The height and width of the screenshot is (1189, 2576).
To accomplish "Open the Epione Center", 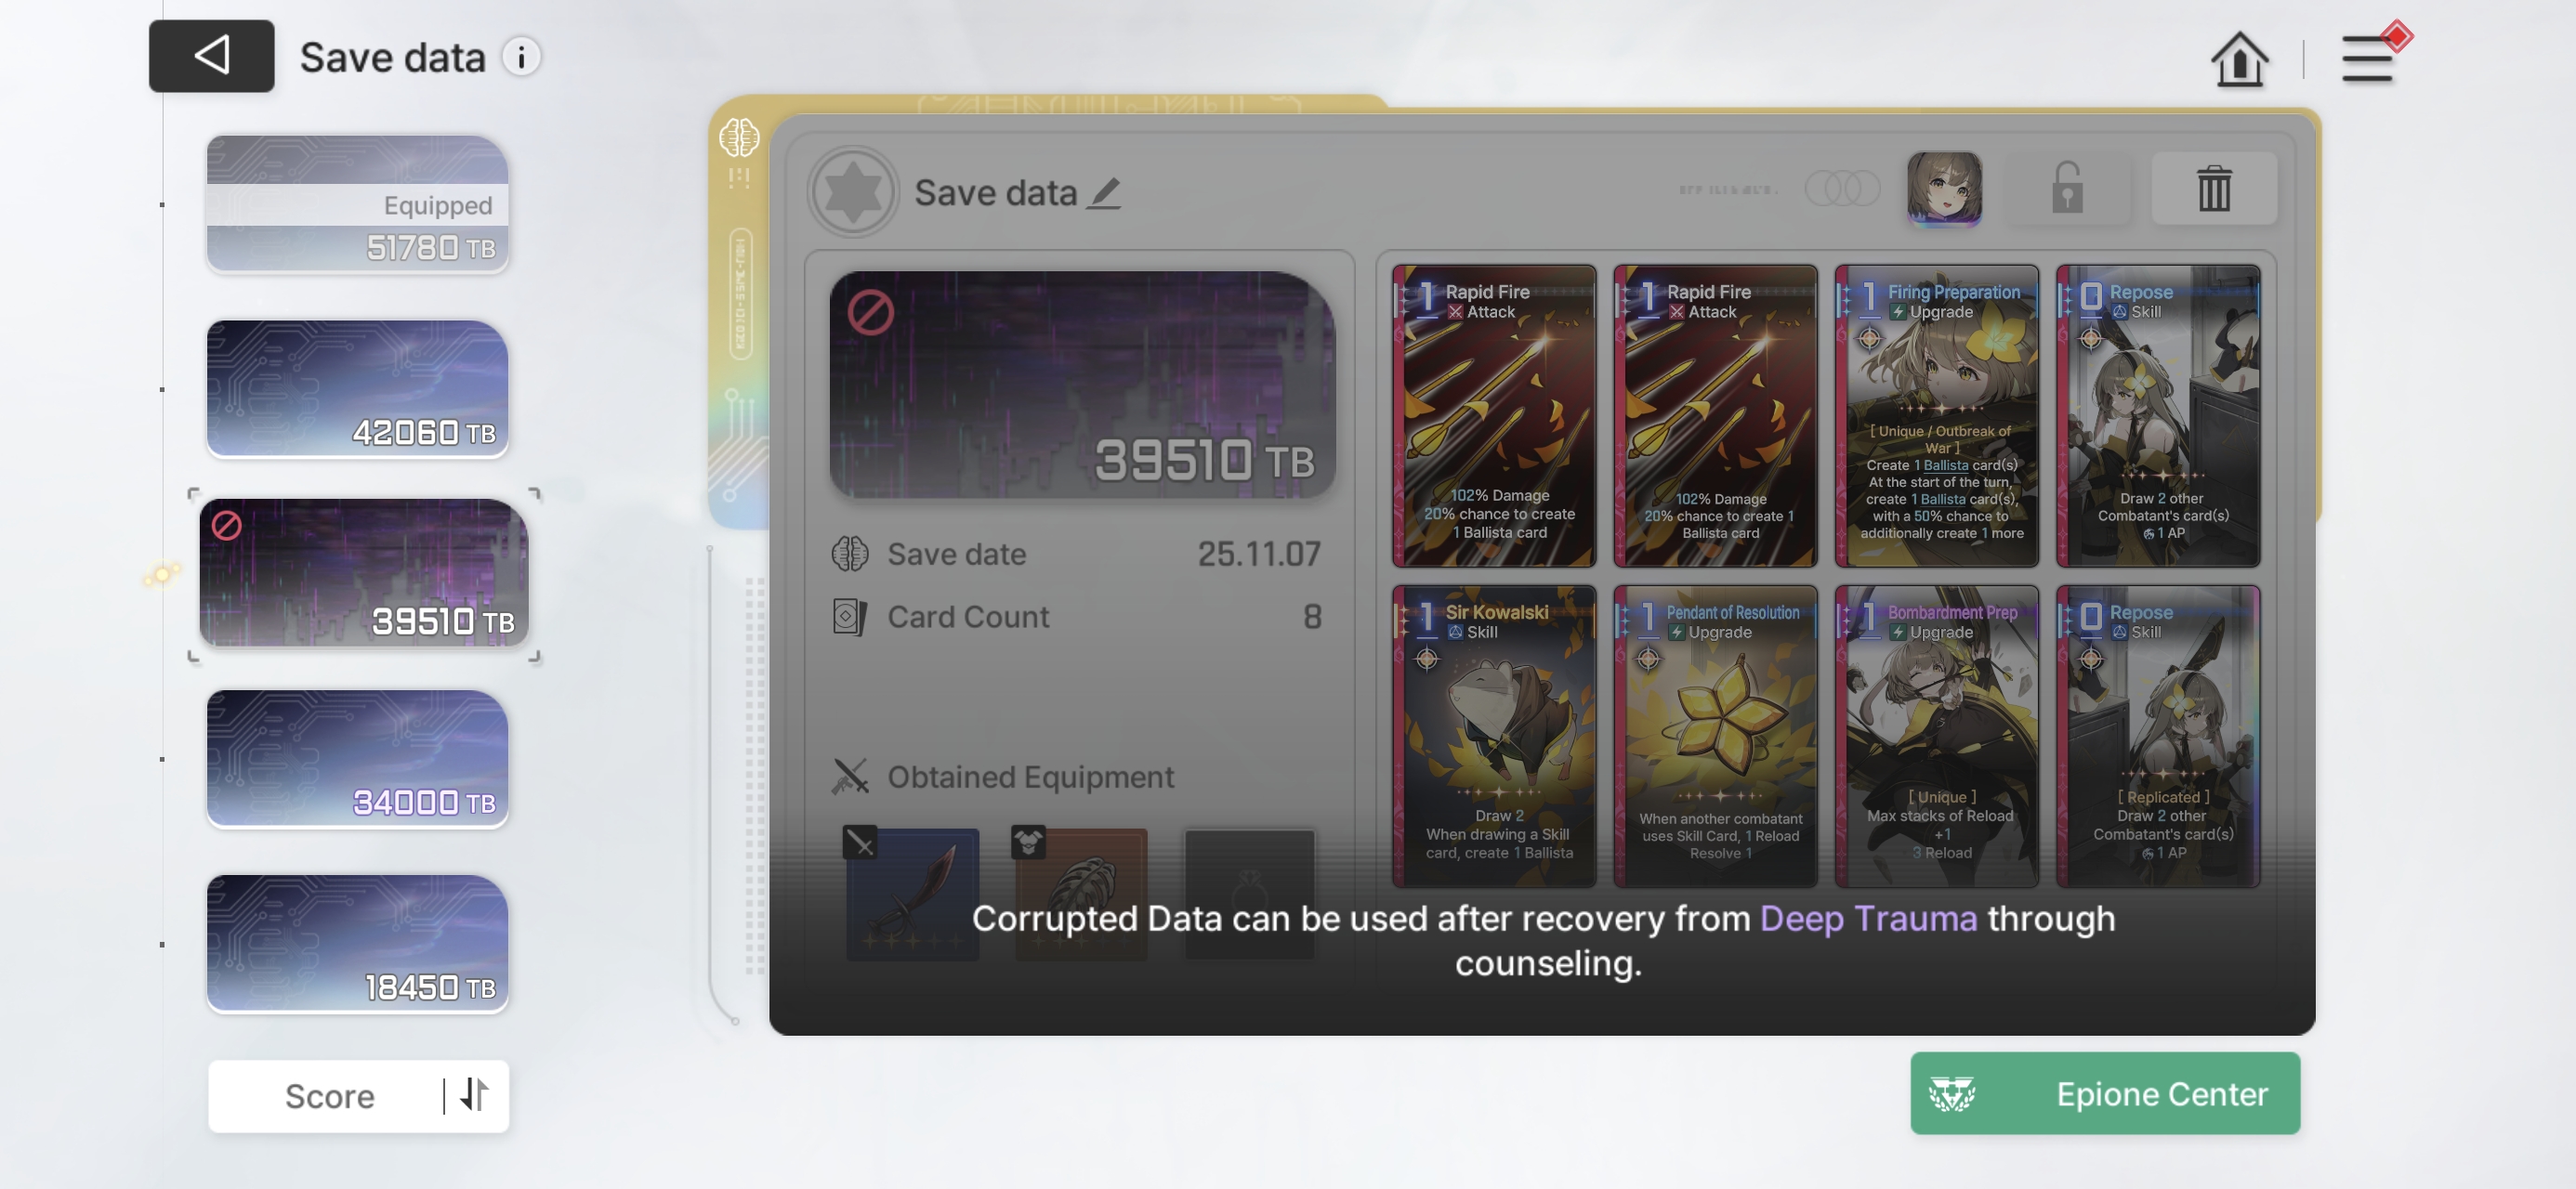I will [x=2104, y=1092].
